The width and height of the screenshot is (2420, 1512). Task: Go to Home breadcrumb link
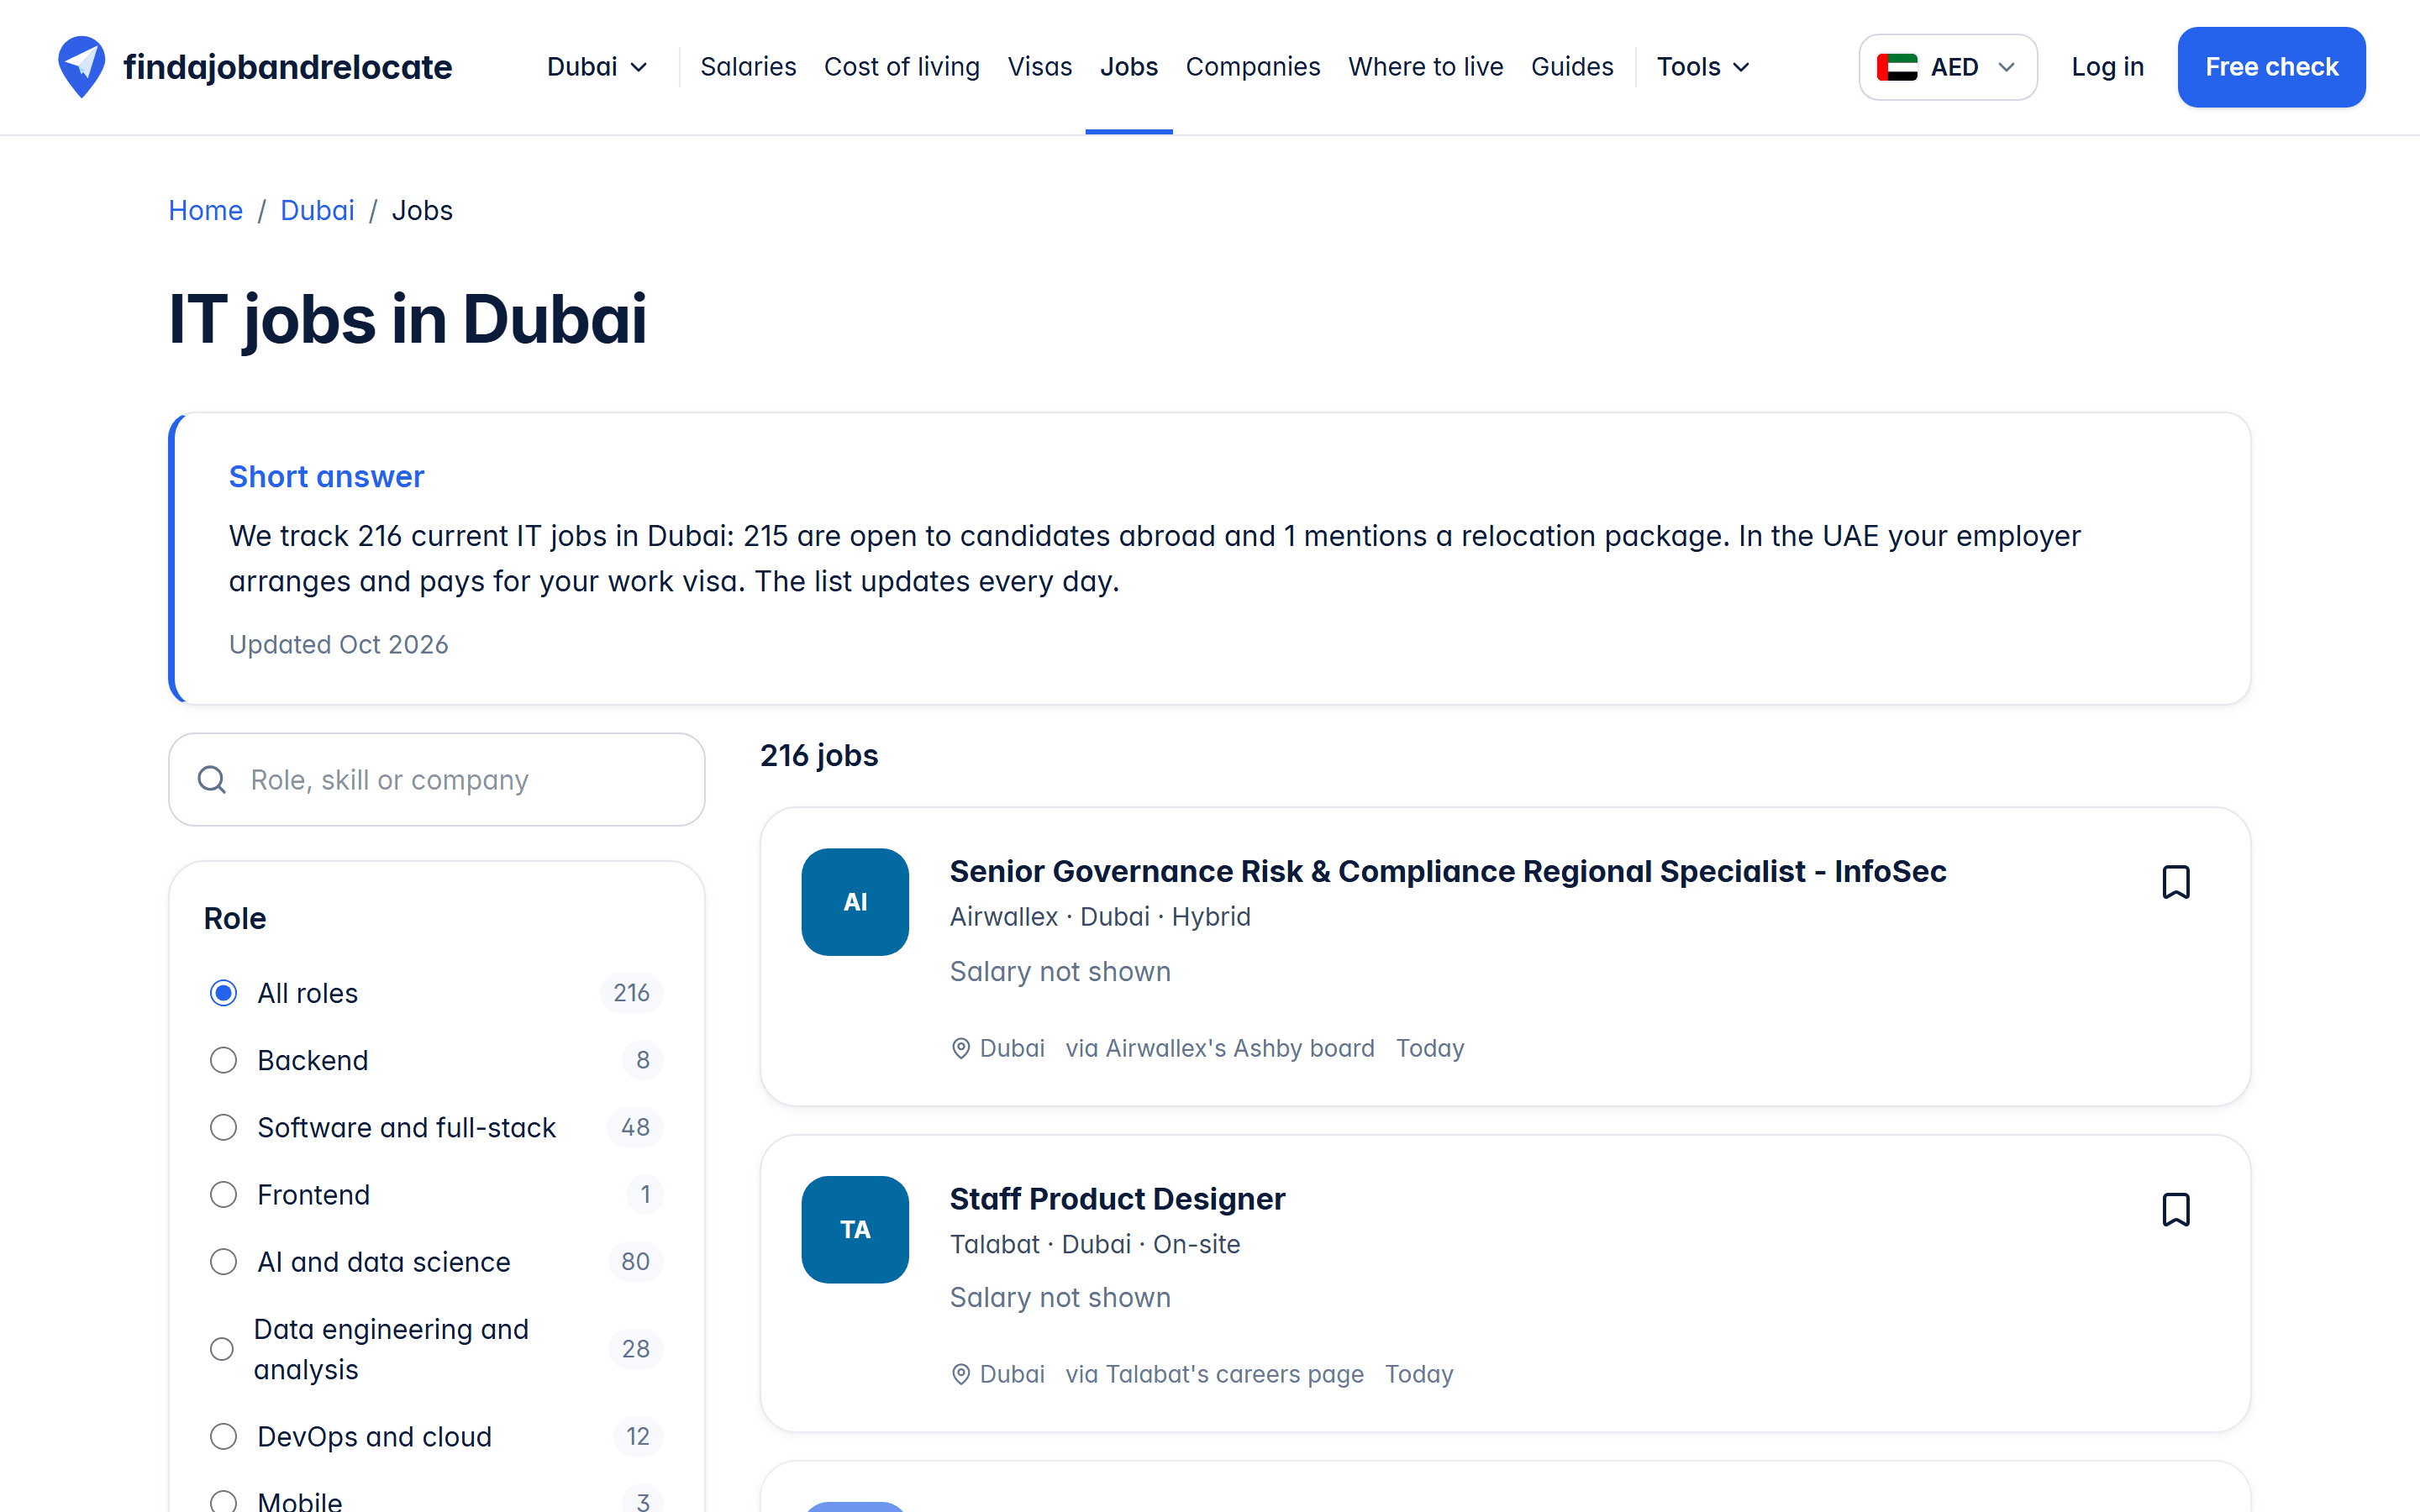click(205, 211)
